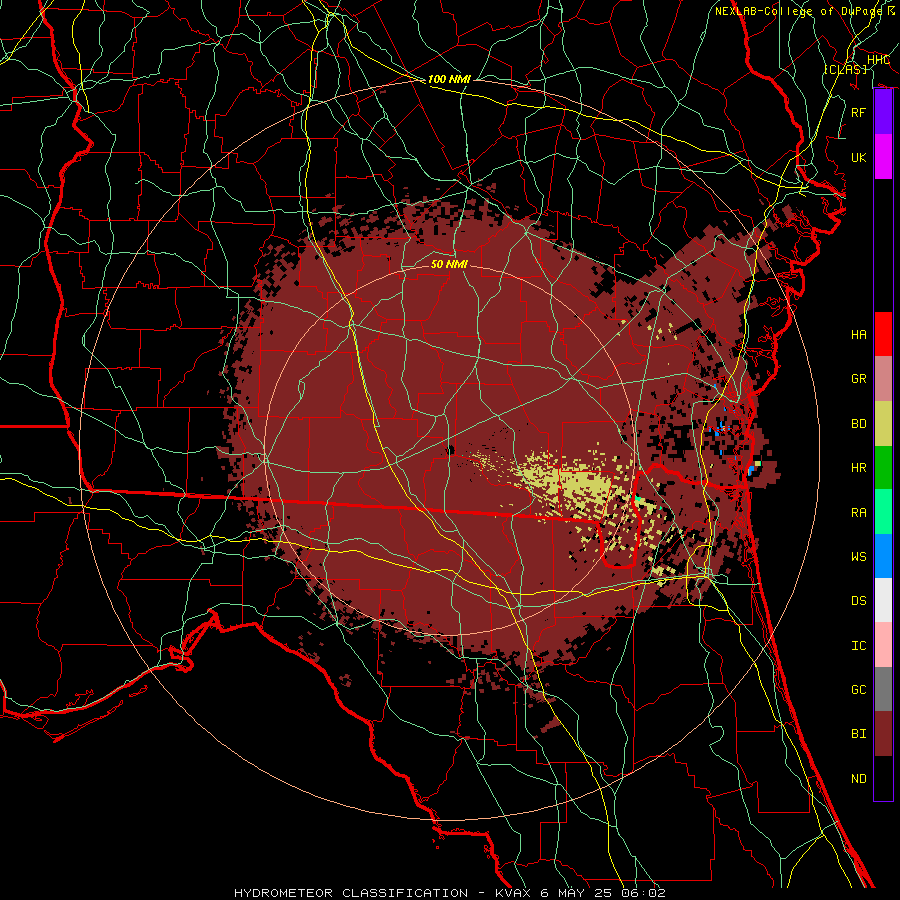900x900 pixels.
Task: Click the light pink IC legend swatch
Action: pos(883,645)
